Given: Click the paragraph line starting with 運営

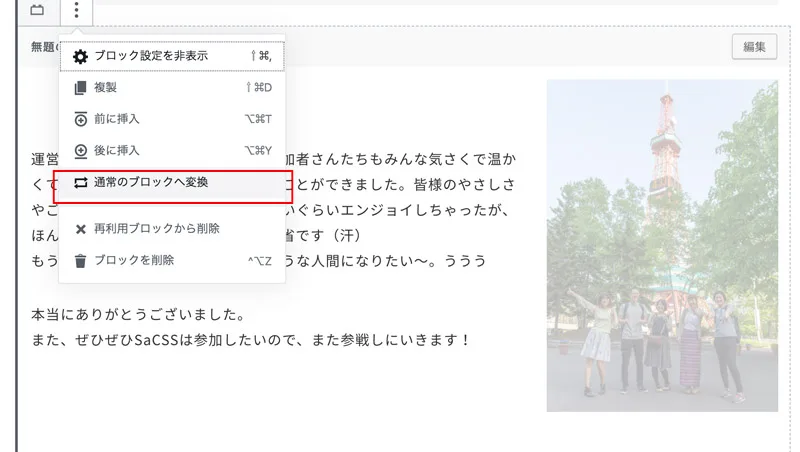Looking at the screenshot, I should [43, 159].
